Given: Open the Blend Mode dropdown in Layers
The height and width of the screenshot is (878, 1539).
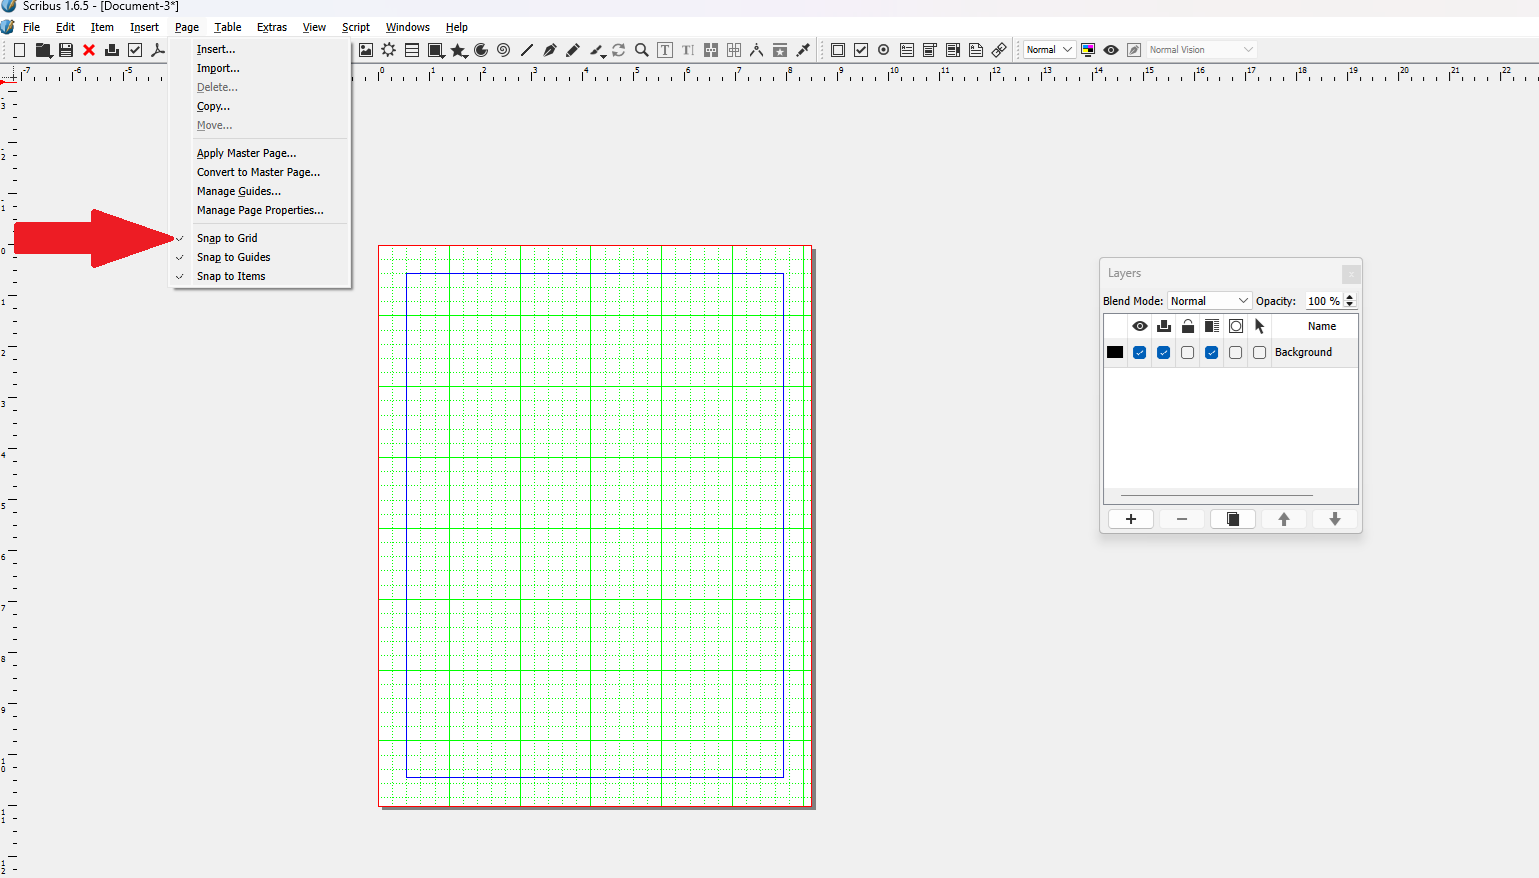Looking at the screenshot, I should [x=1209, y=301].
